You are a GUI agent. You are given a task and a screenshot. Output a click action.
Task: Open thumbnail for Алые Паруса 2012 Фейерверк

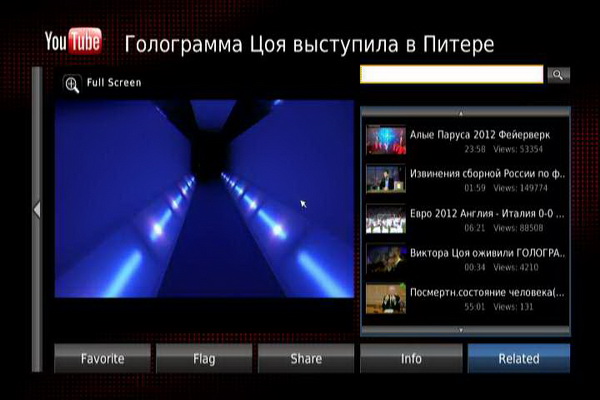point(385,139)
